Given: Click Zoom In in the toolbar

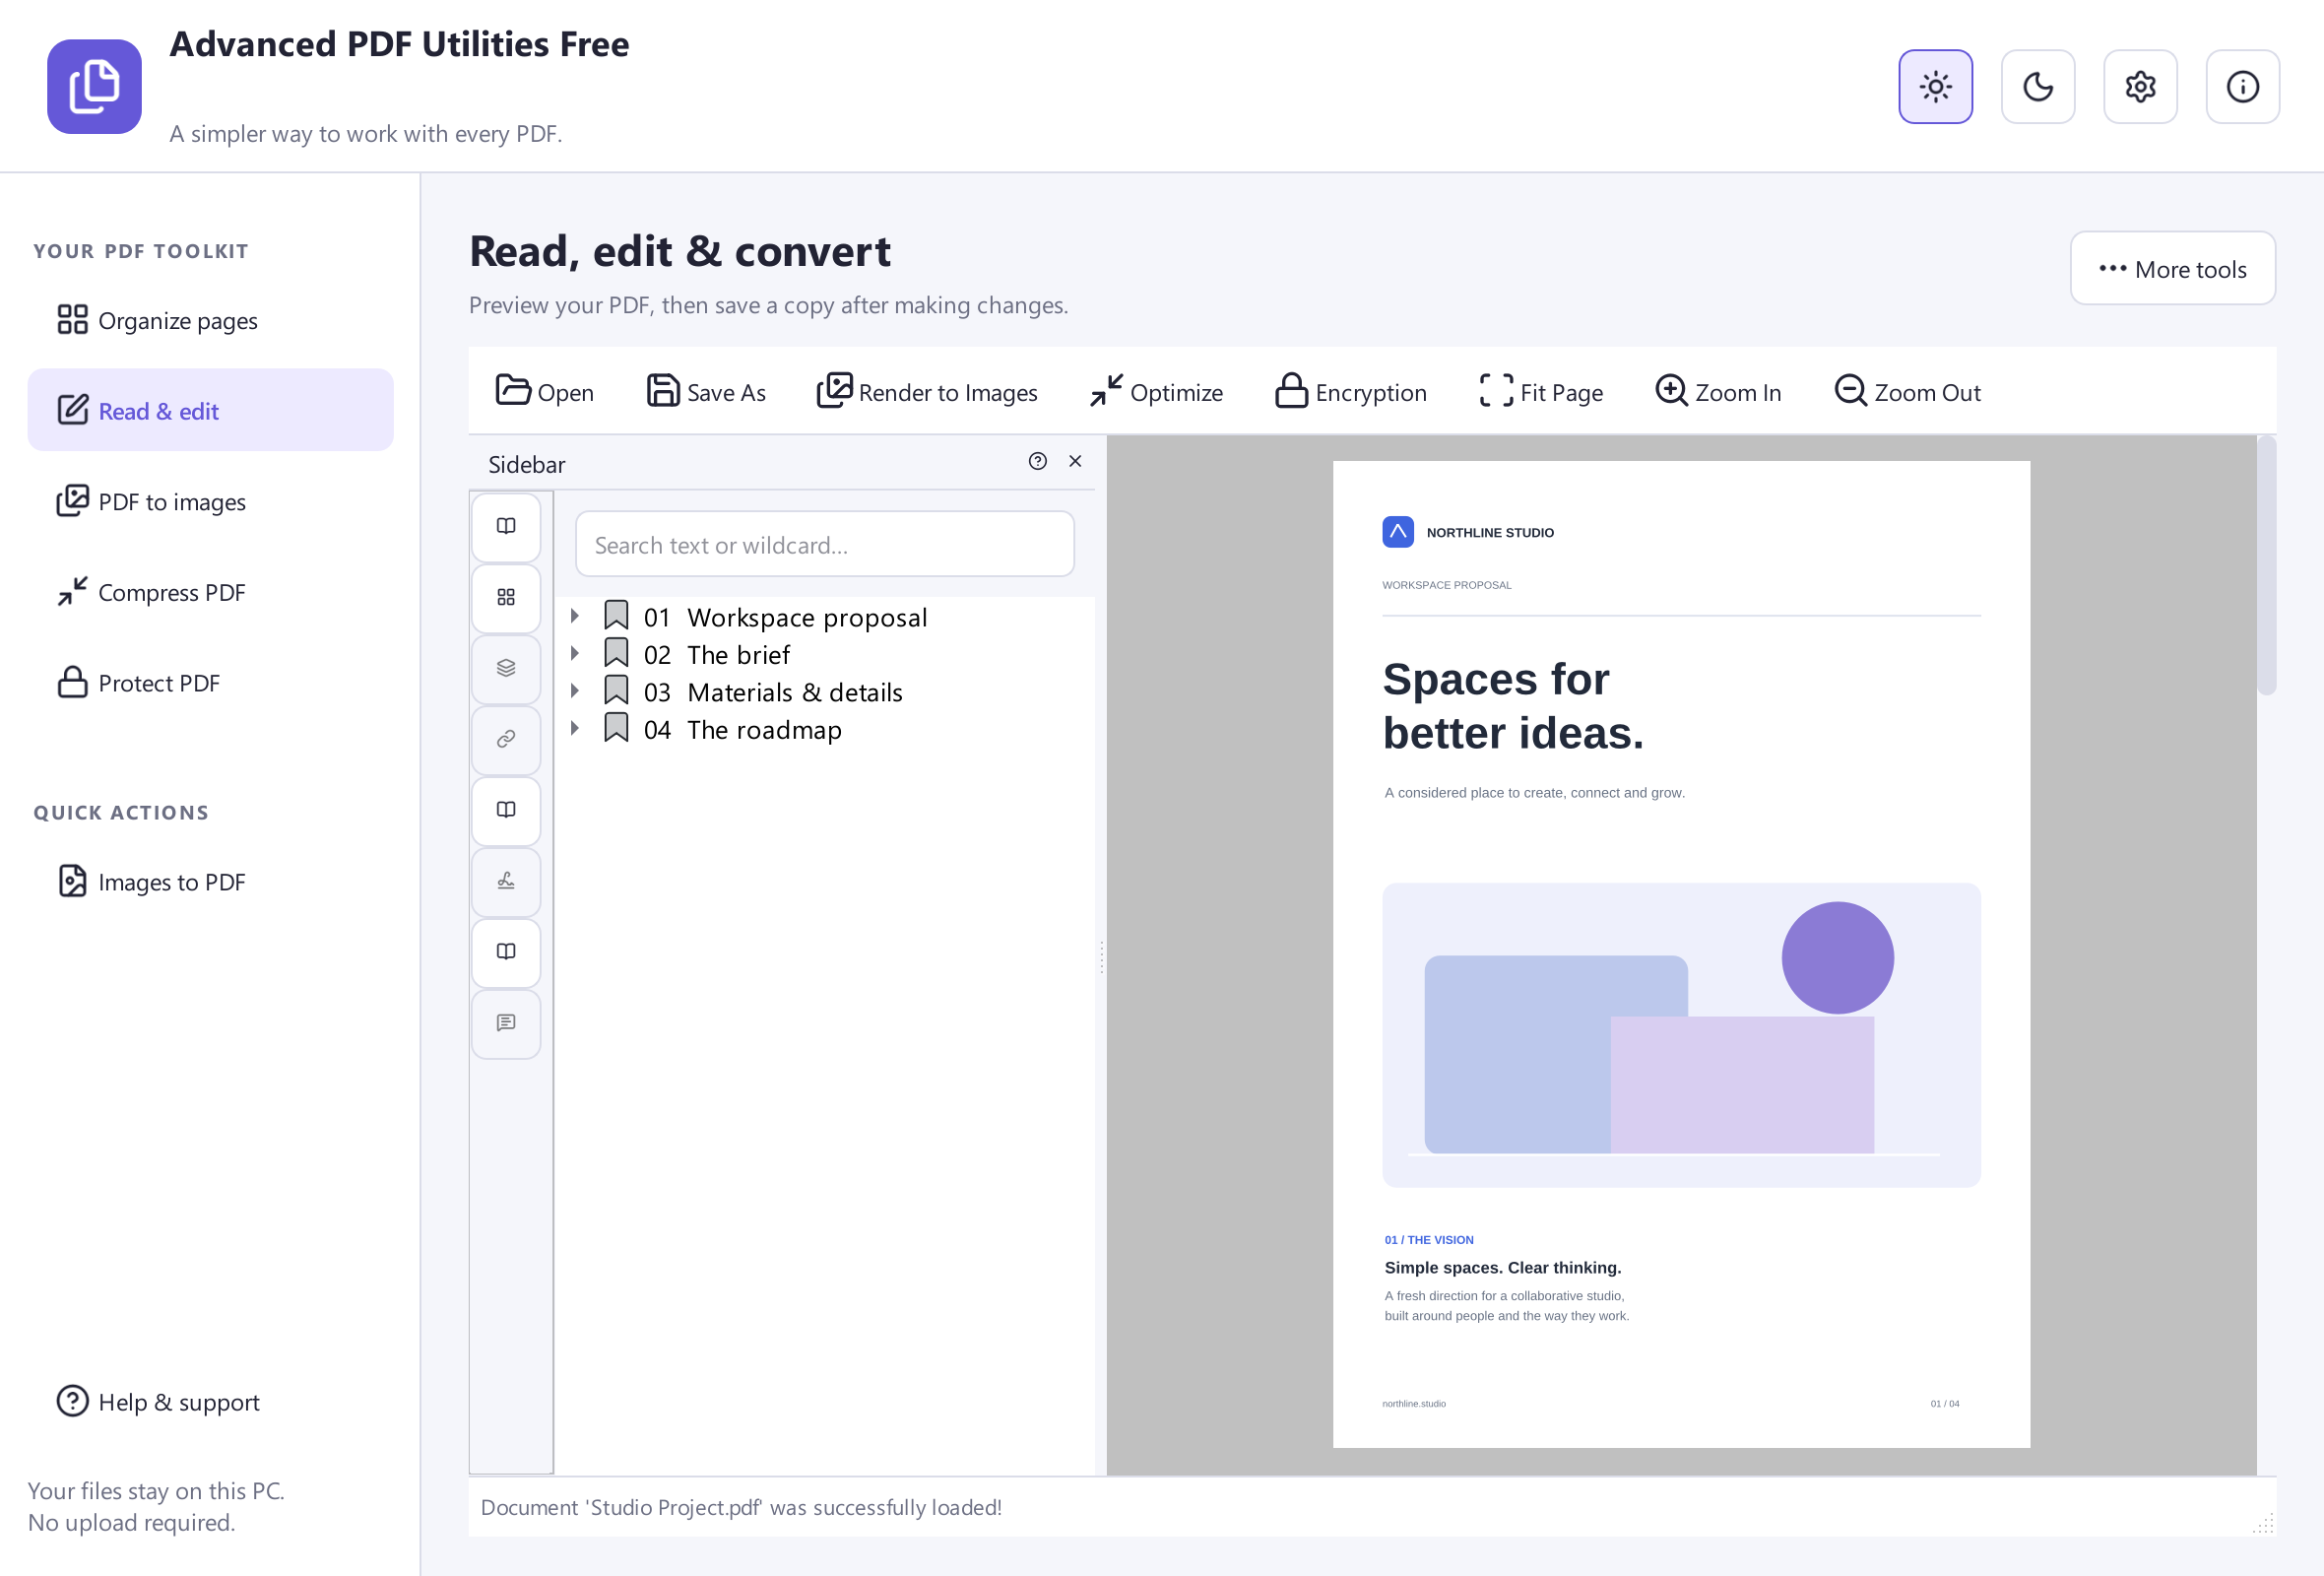Looking at the screenshot, I should [1718, 391].
